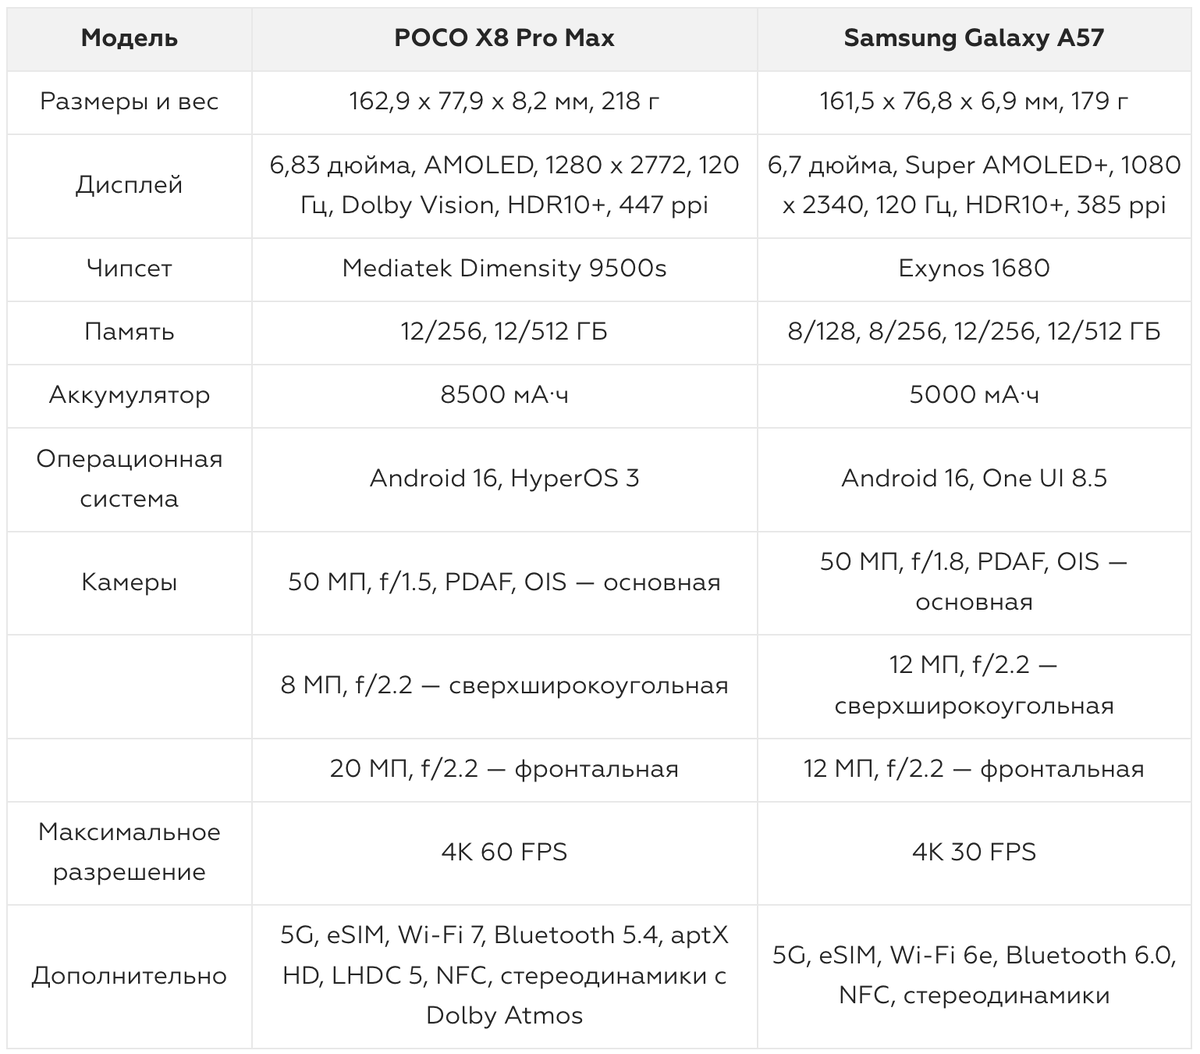Select the 4K 60 FPS cell
The width and height of the screenshot is (1200, 1054).
[x=504, y=852]
